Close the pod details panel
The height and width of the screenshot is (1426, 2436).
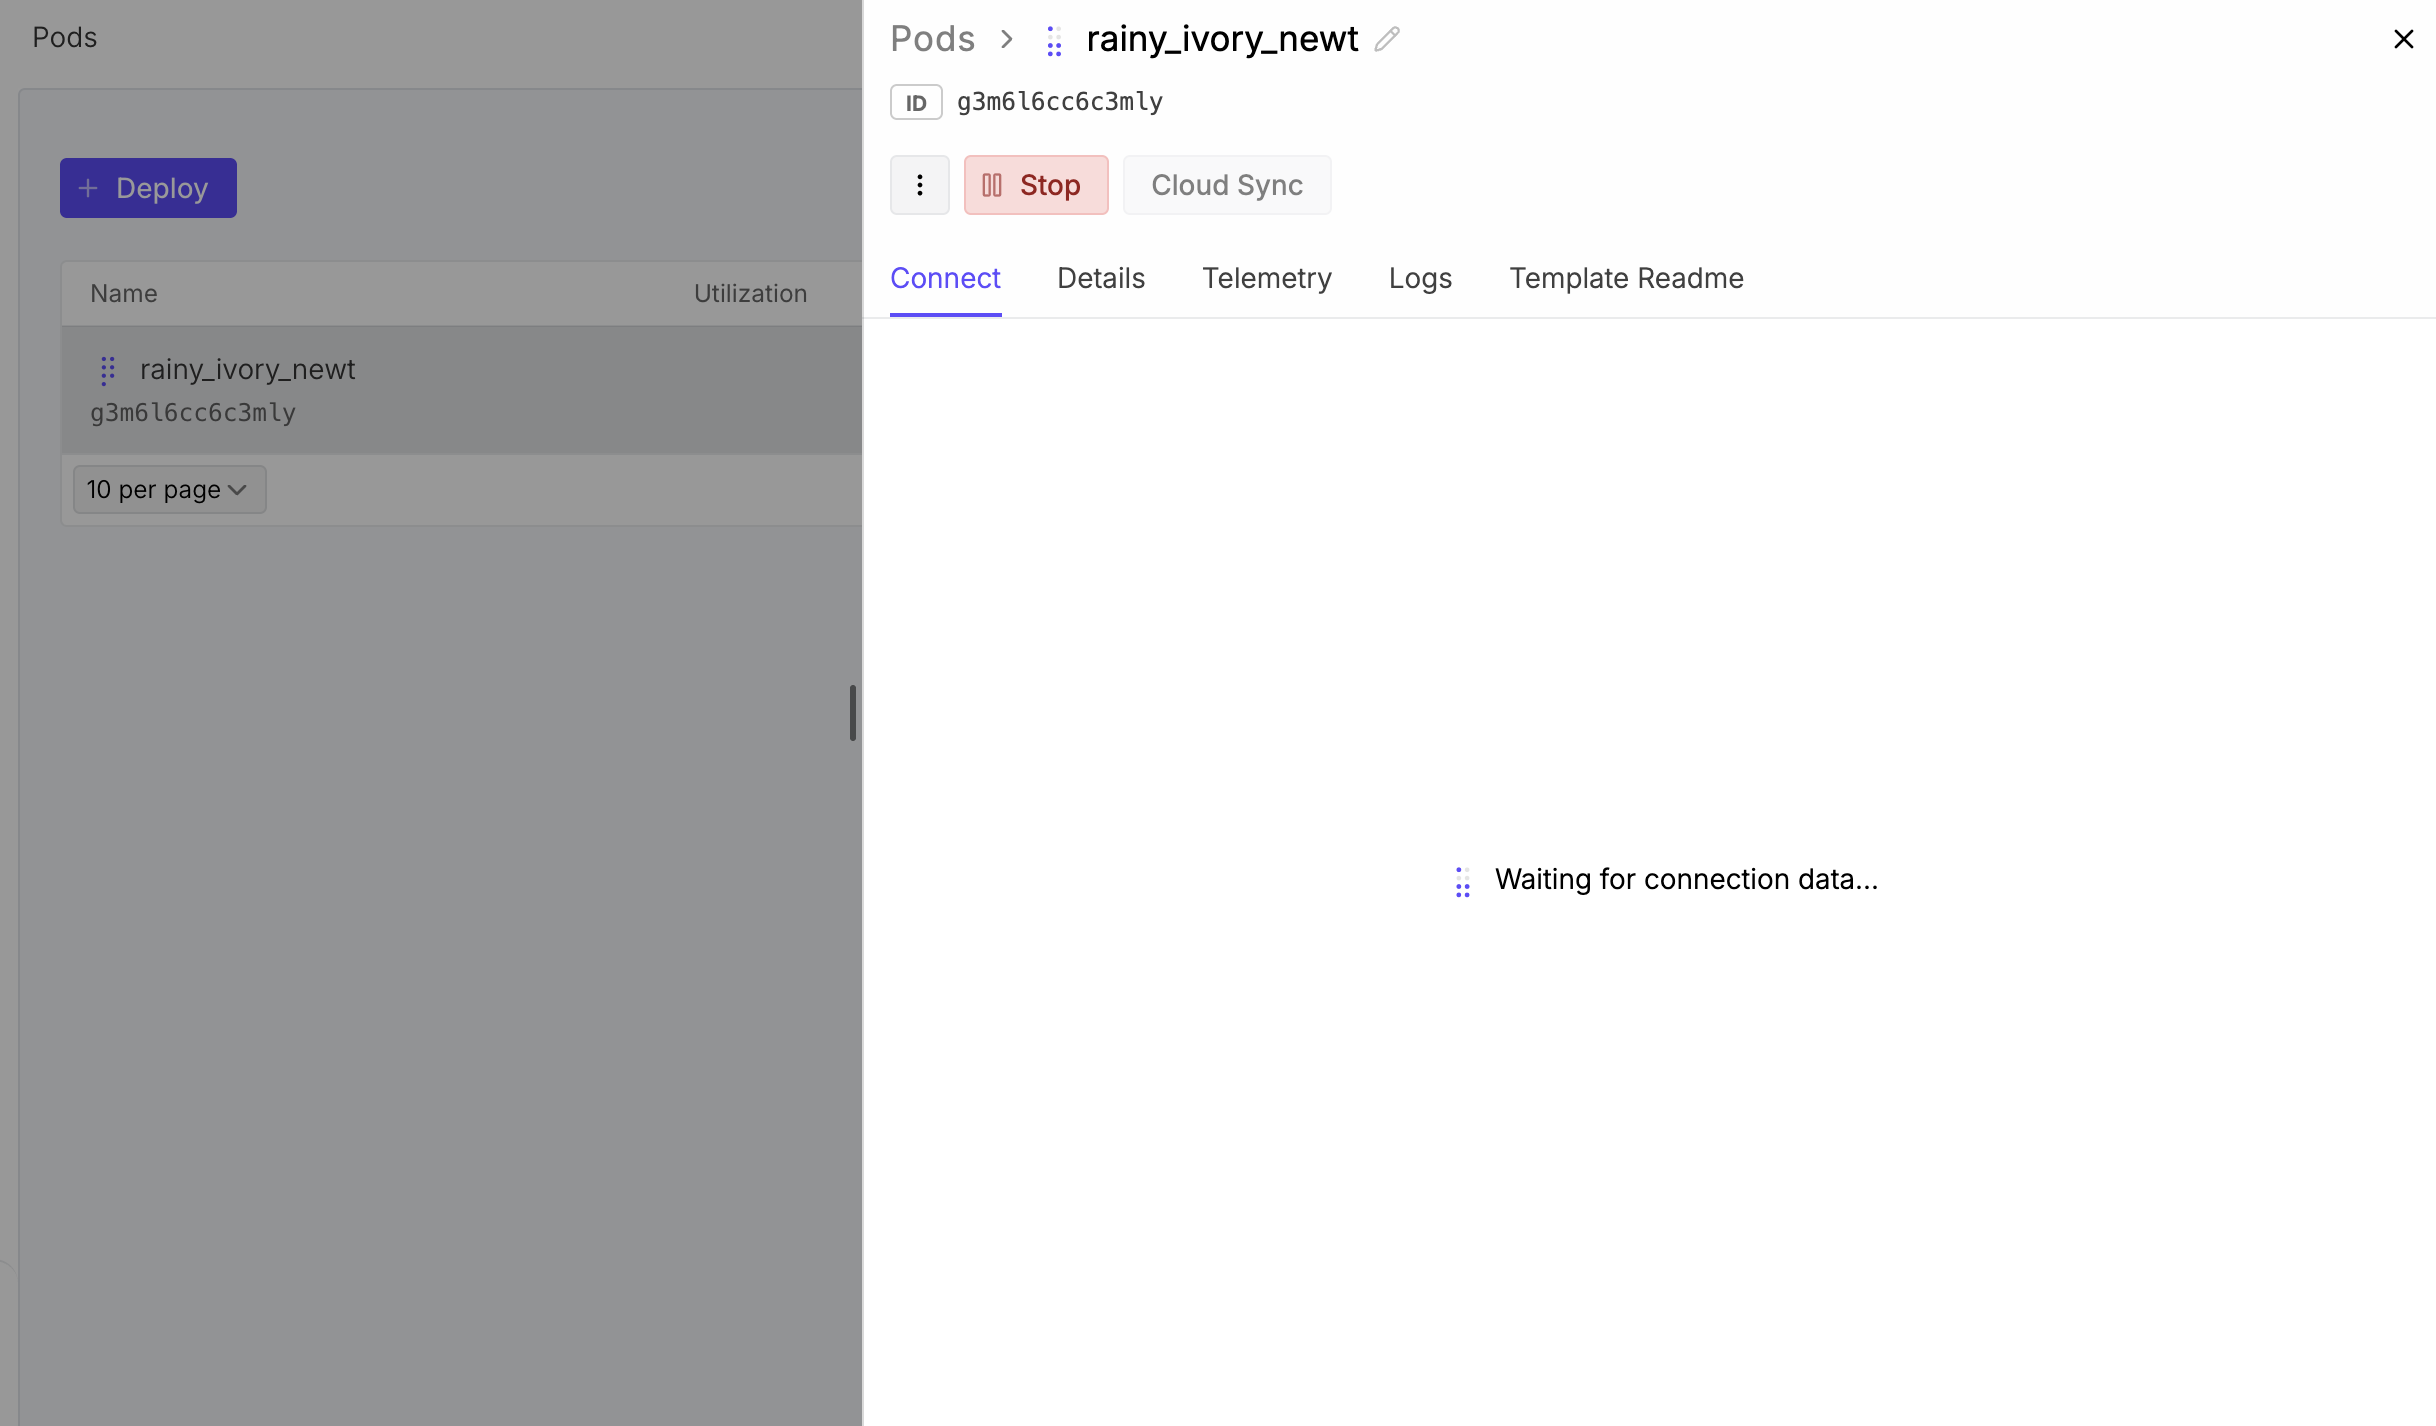click(2403, 39)
